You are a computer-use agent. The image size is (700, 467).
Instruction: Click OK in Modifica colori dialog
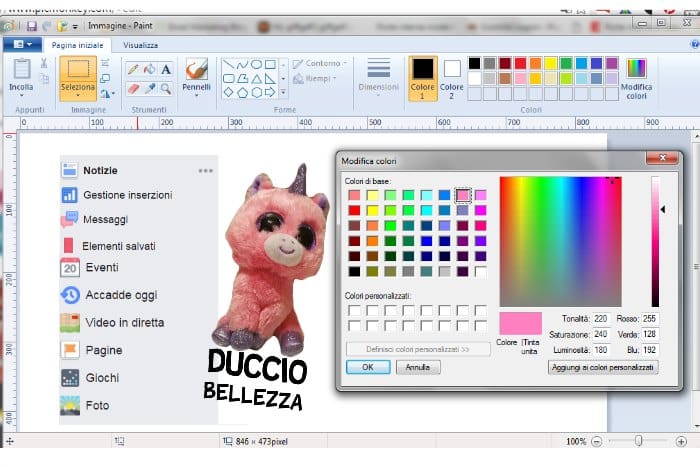pyautogui.click(x=368, y=367)
